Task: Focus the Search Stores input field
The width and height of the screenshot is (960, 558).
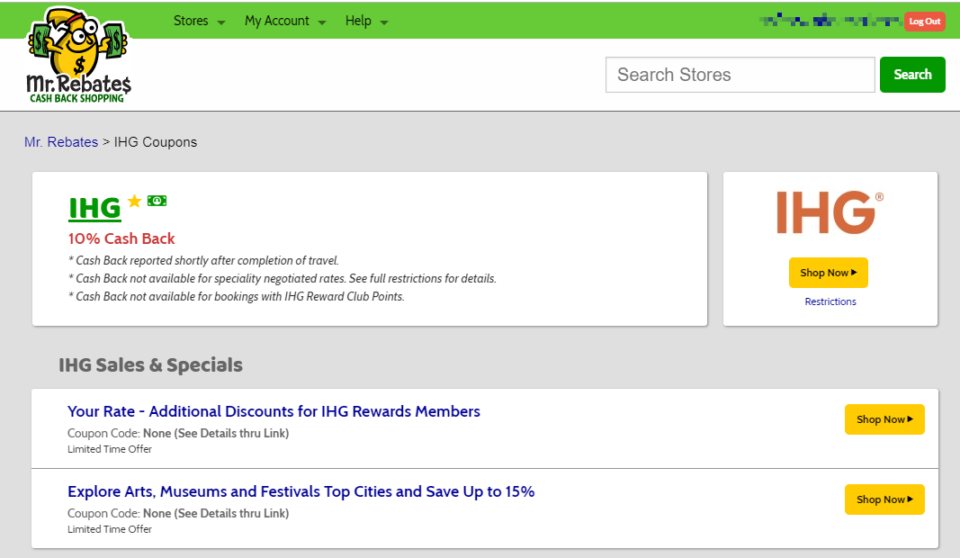Action: tap(740, 75)
